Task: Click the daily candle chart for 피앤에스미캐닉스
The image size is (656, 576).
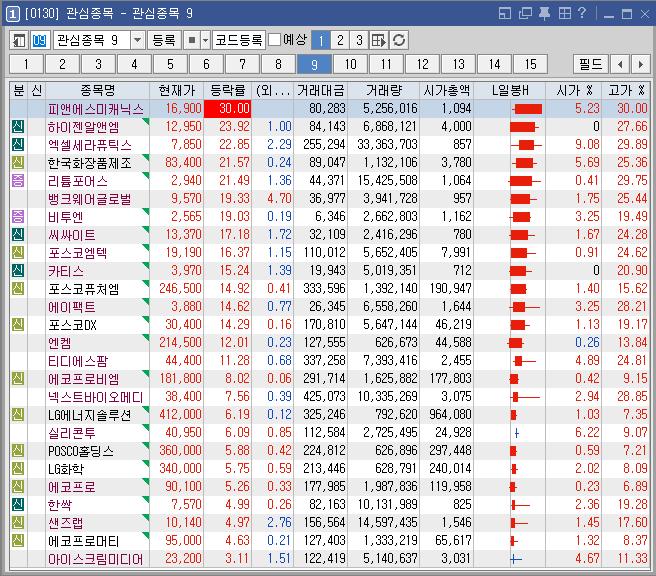Action: click(x=527, y=109)
